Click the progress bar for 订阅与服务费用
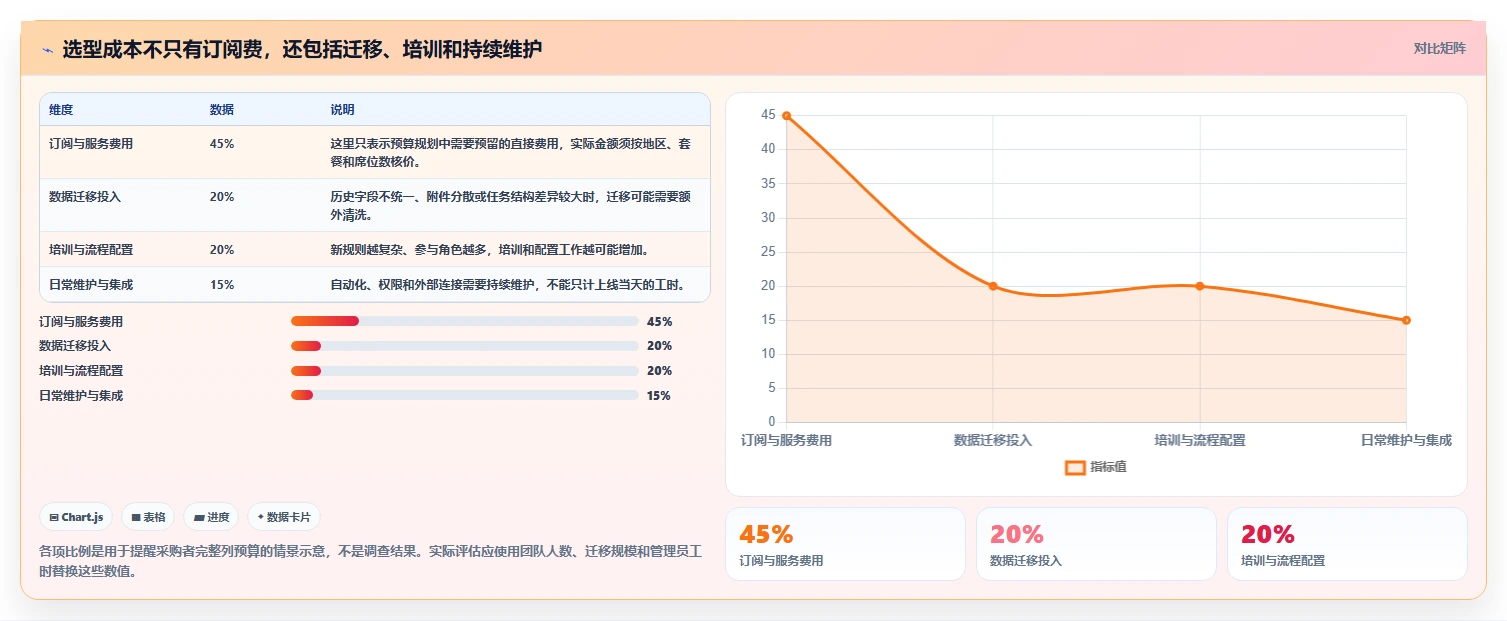 (x=464, y=321)
